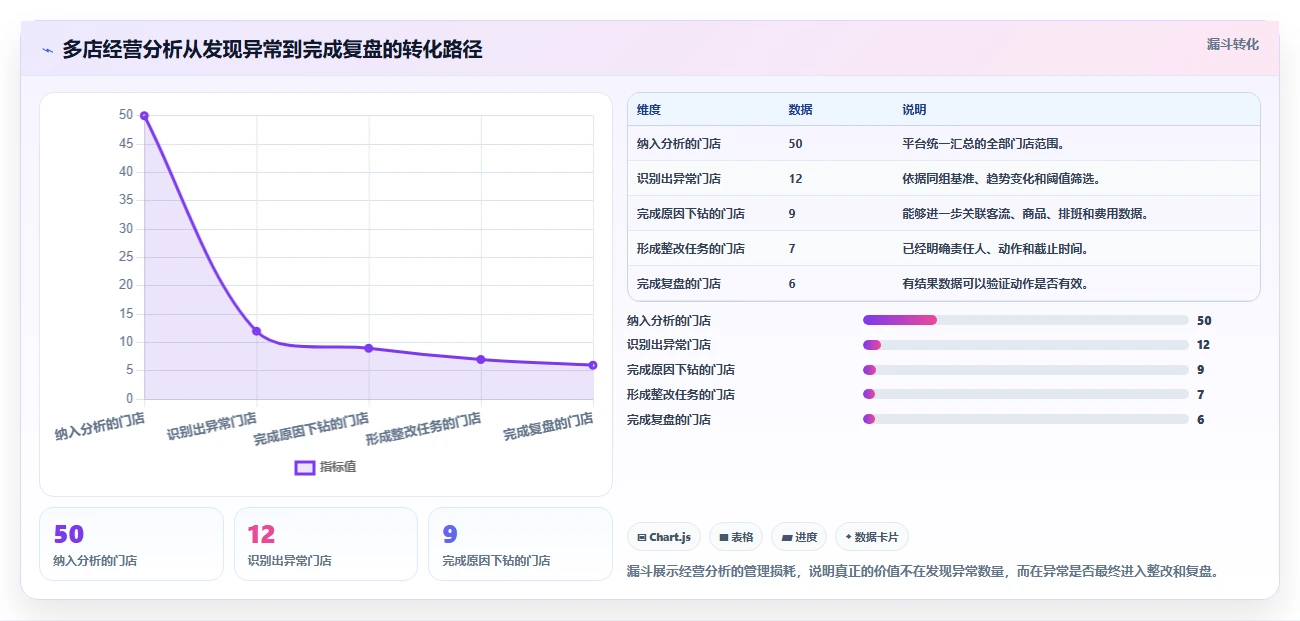Click the number 6 beside the 完成复盘的门店 progress bar

click(1200, 420)
